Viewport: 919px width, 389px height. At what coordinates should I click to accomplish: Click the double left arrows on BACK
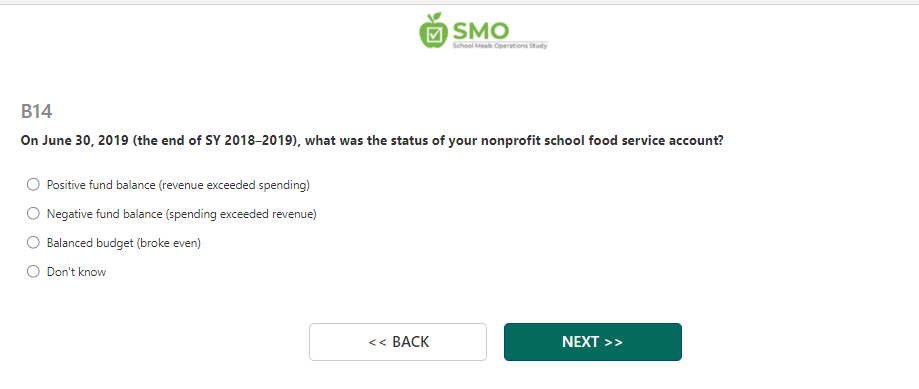[377, 342]
